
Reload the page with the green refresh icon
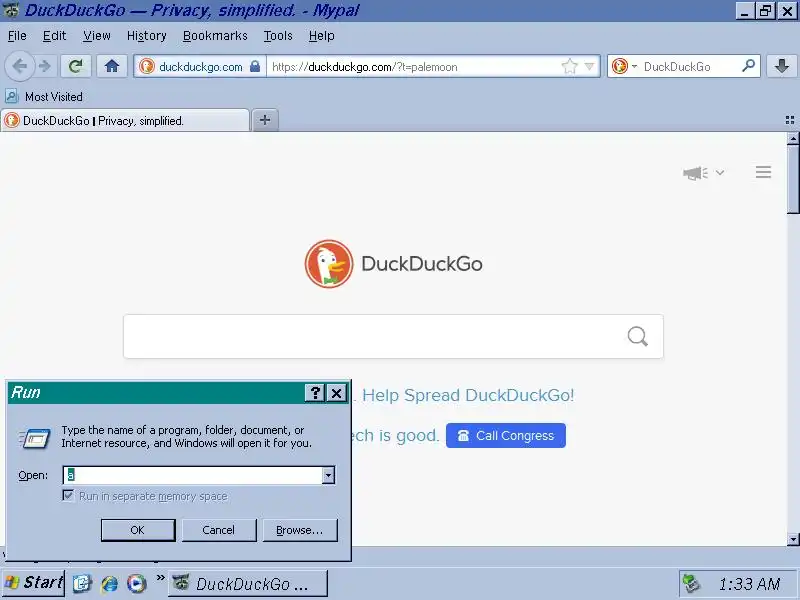tap(76, 66)
